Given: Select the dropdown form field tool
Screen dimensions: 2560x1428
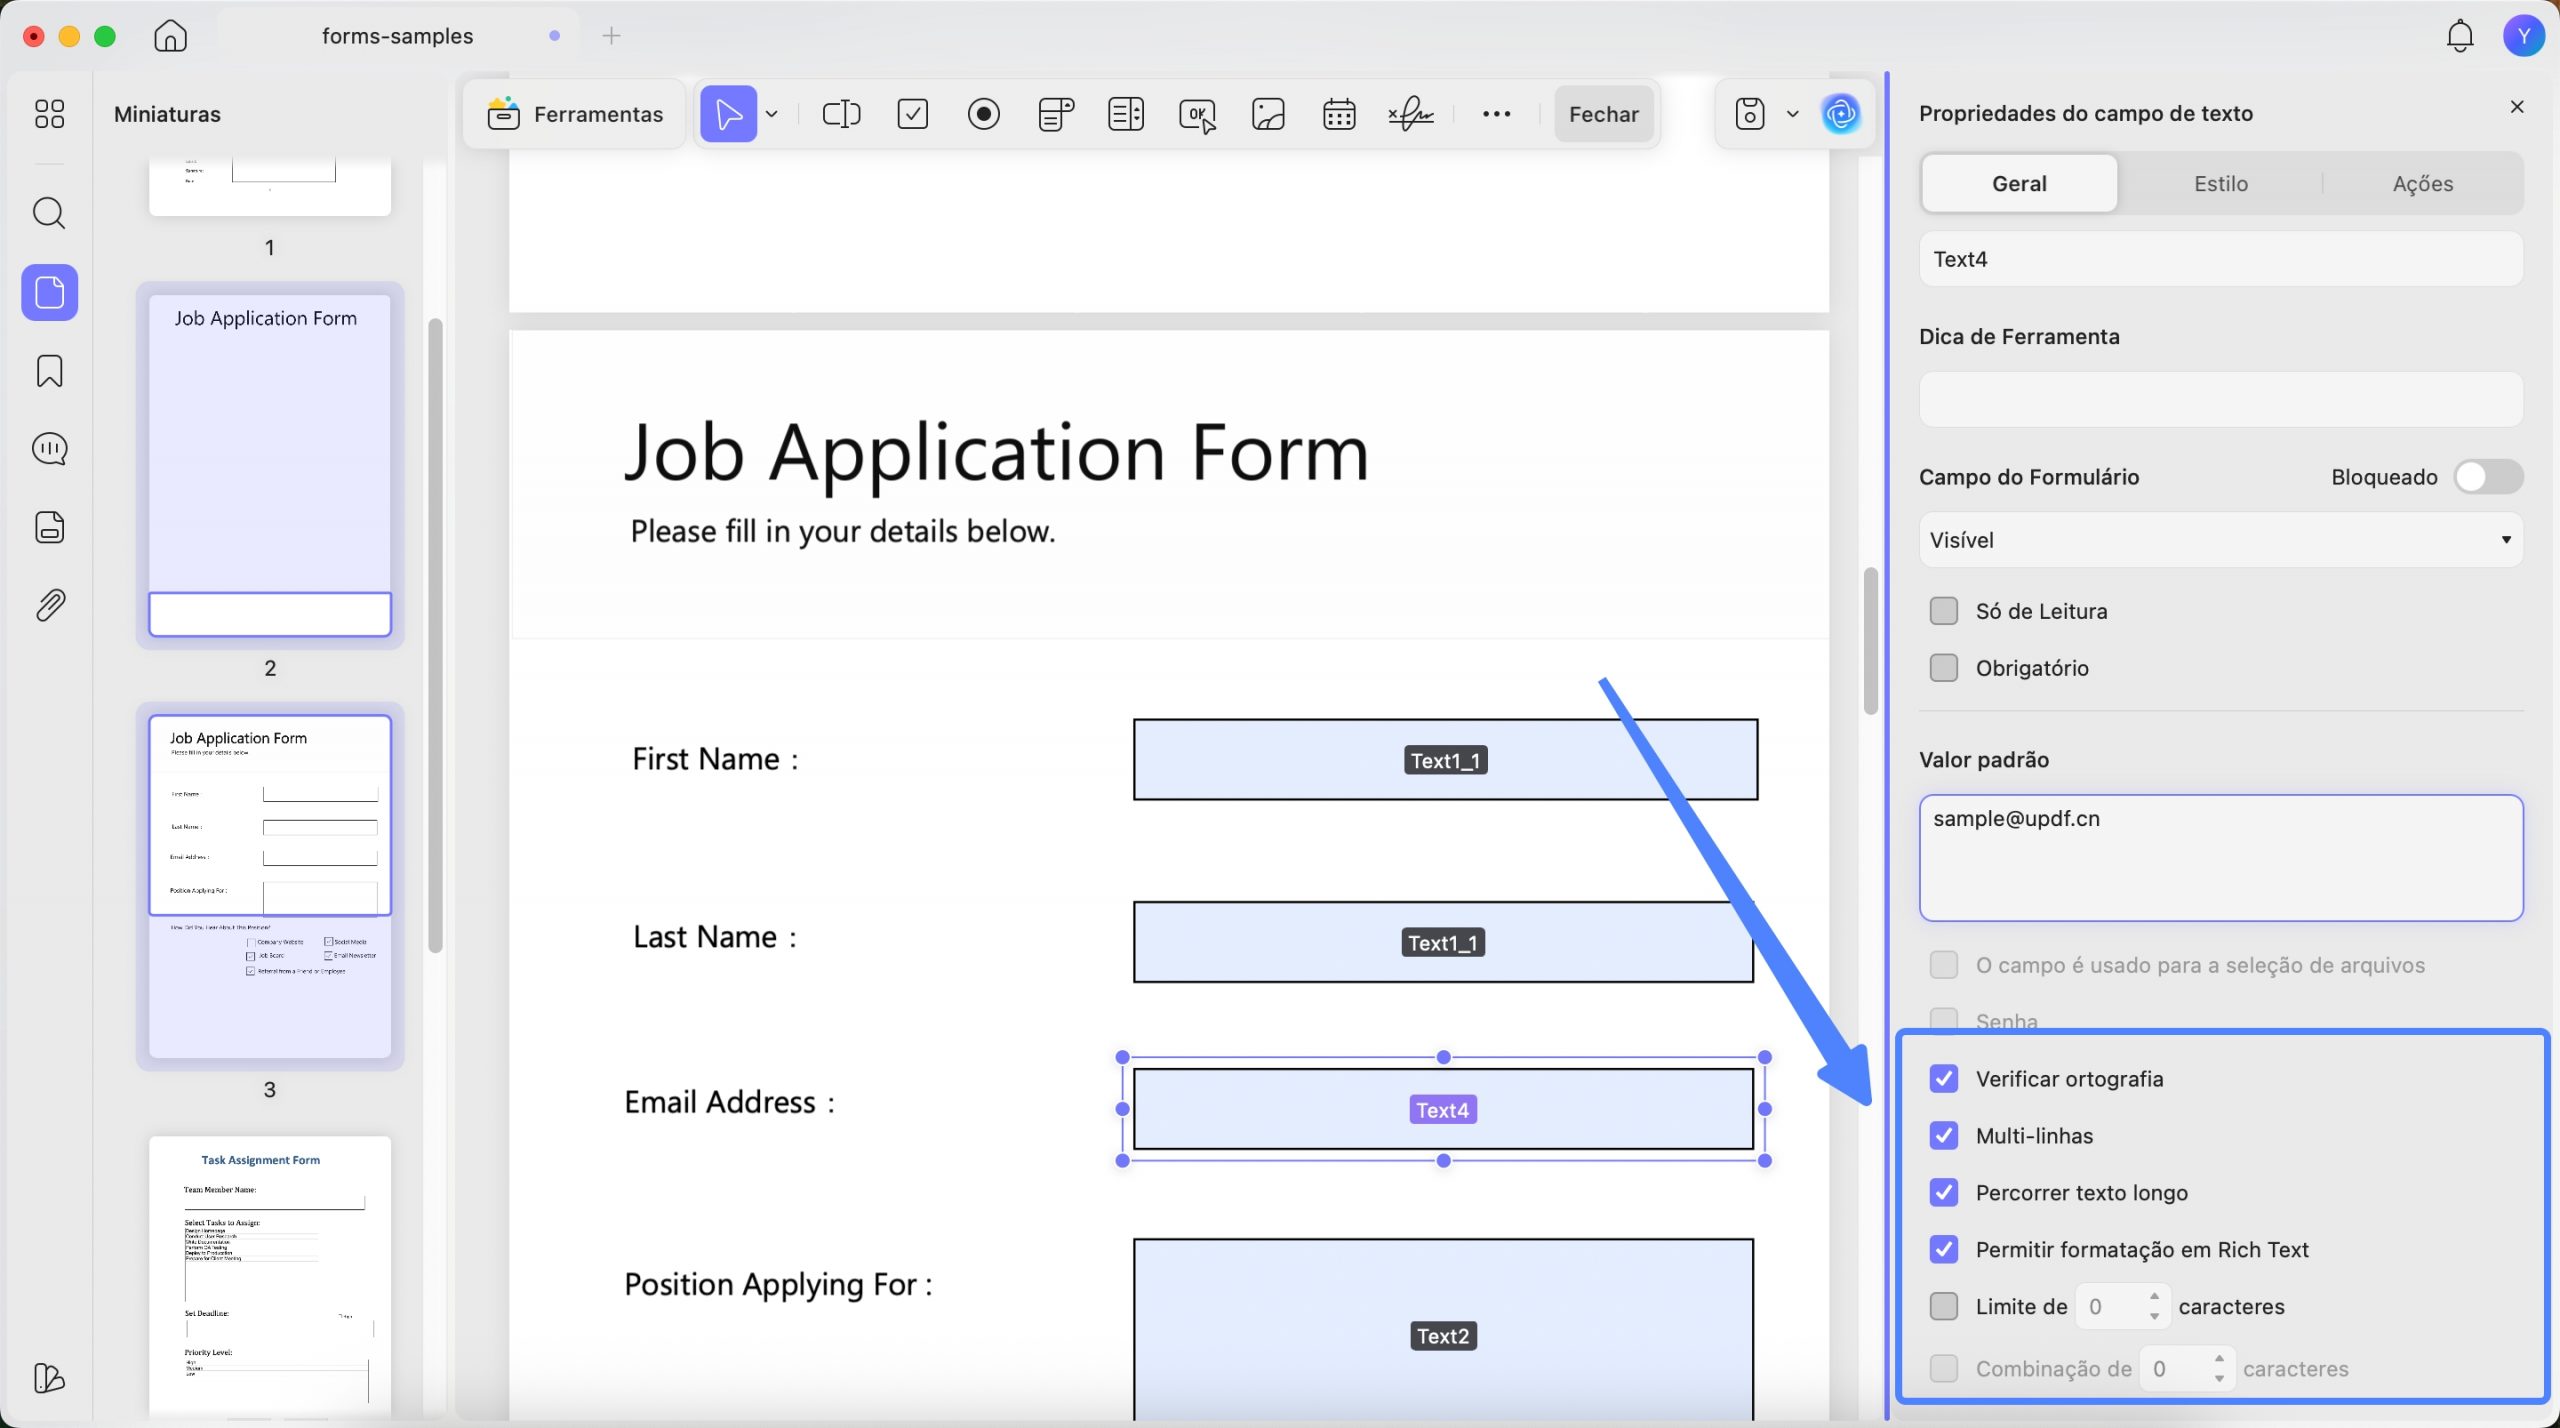Looking at the screenshot, I should (x=1056, y=114).
